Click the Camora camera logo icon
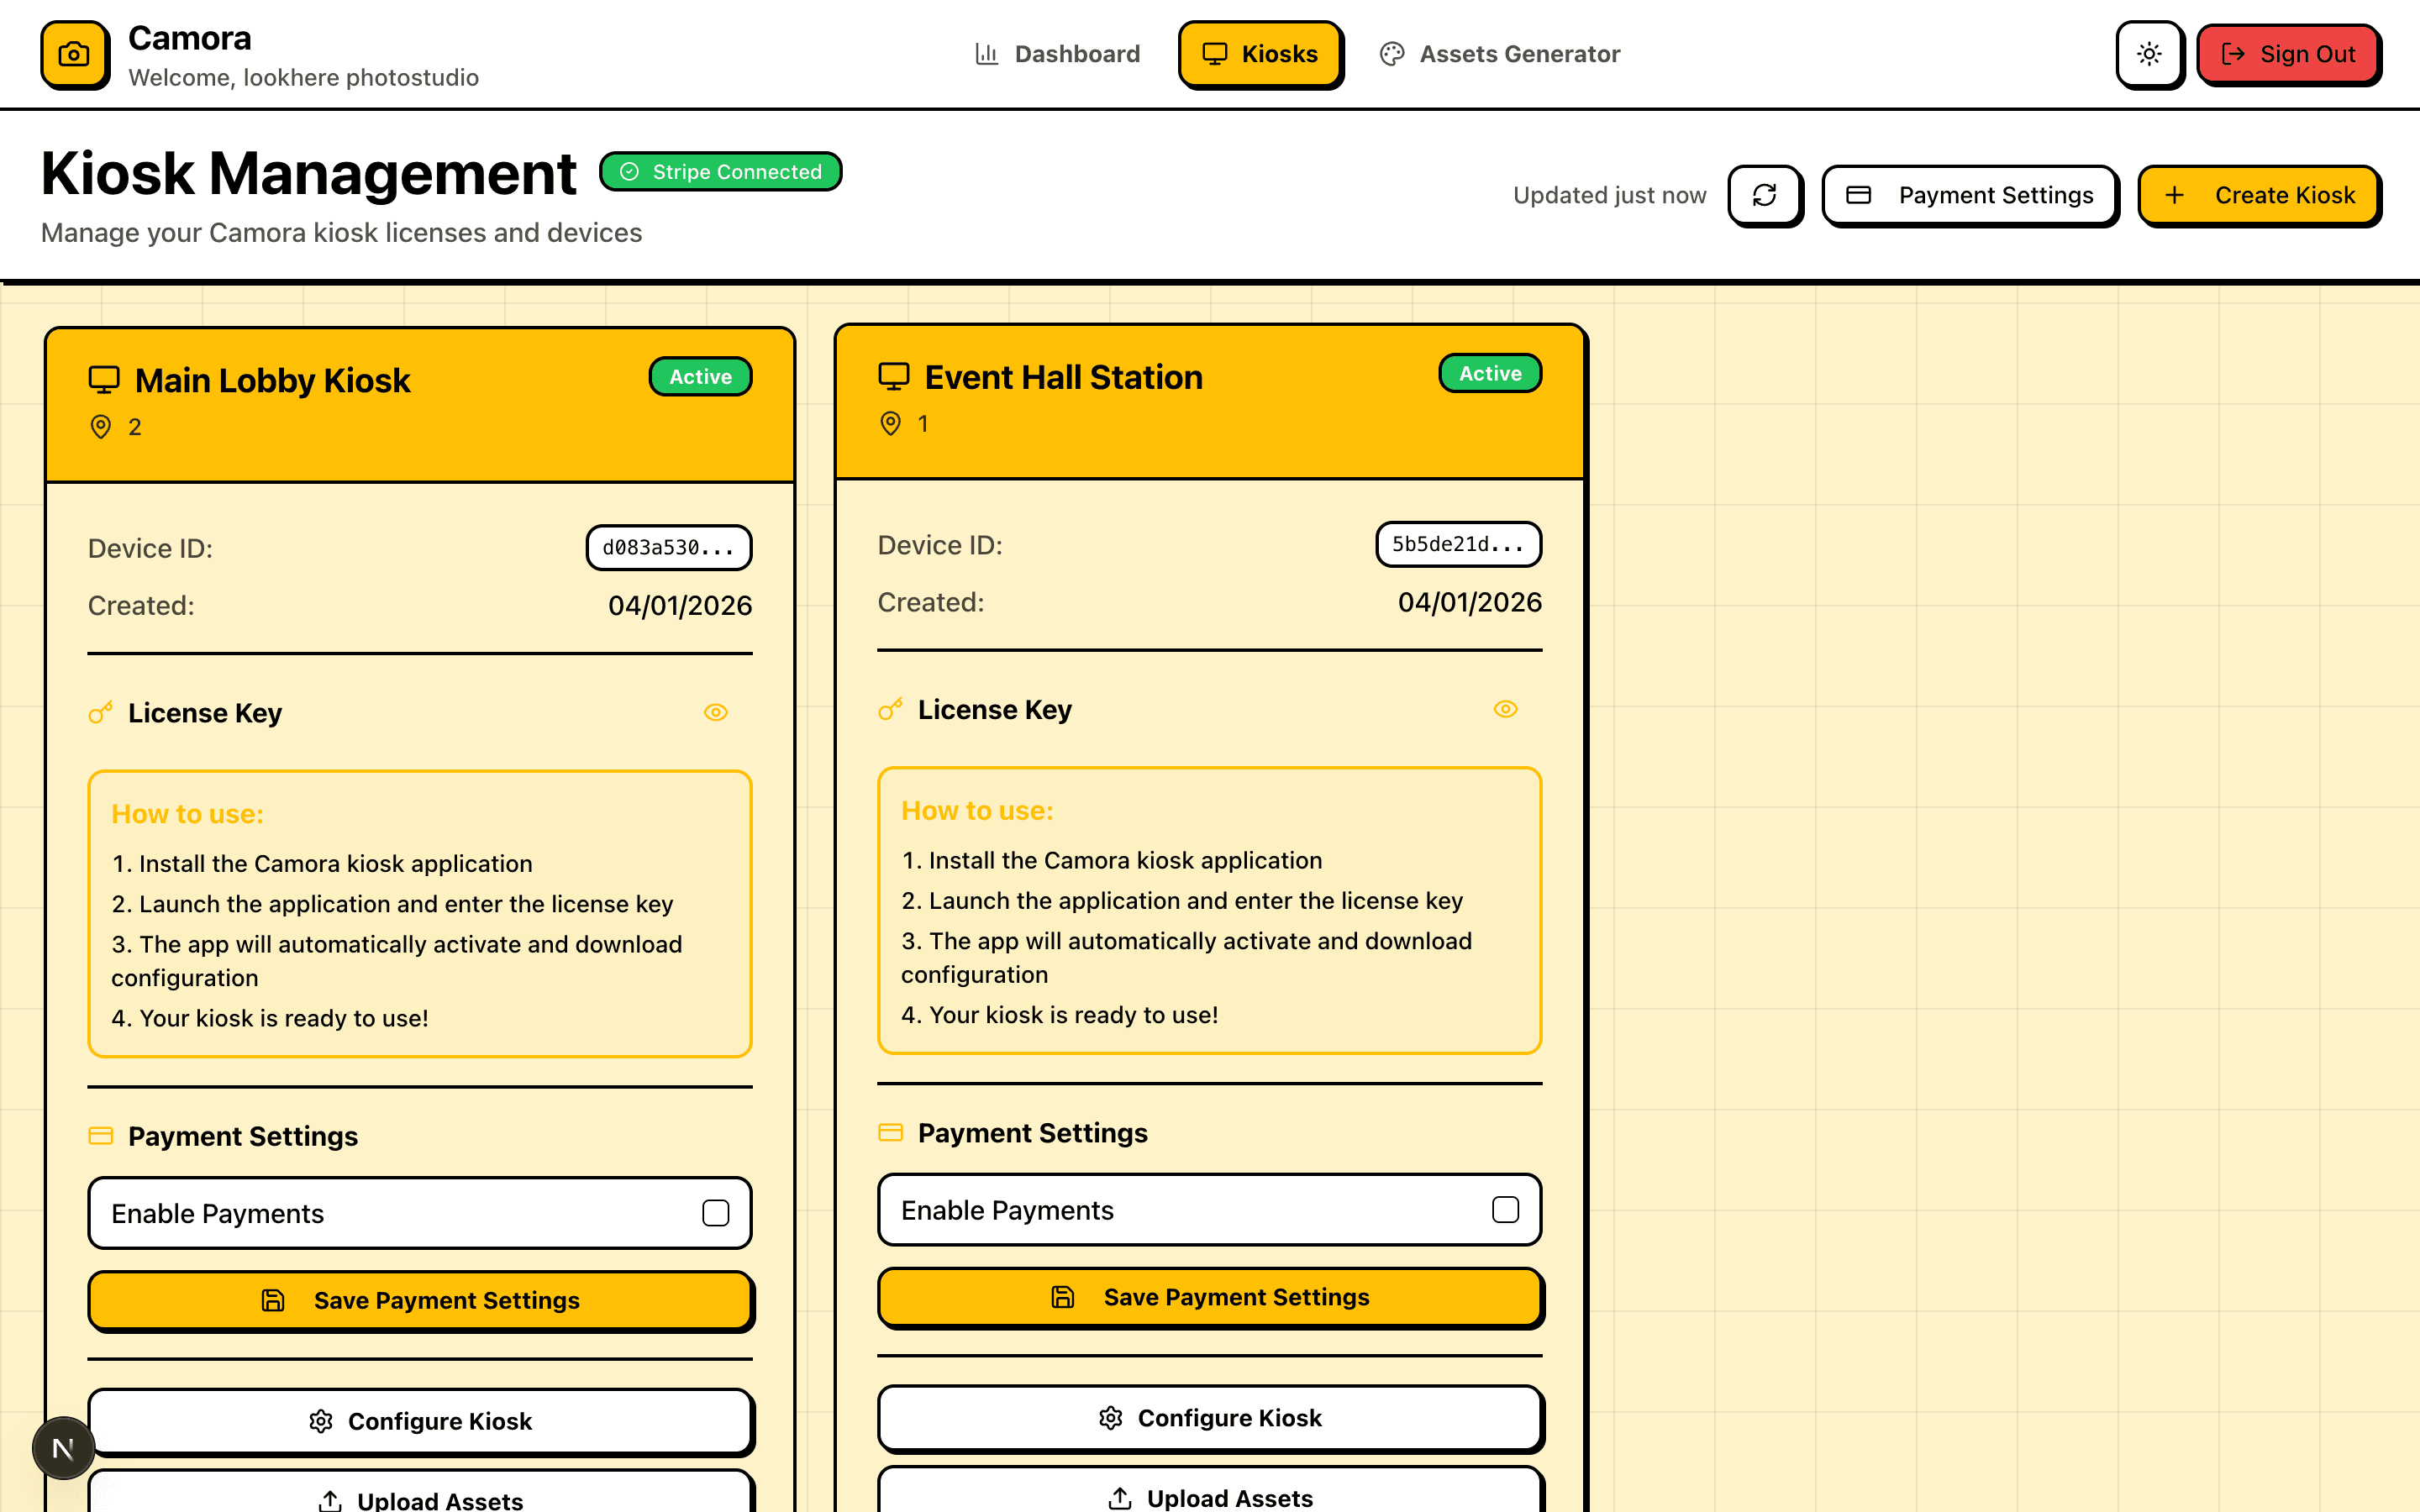2420x1512 pixels. coord(74,54)
